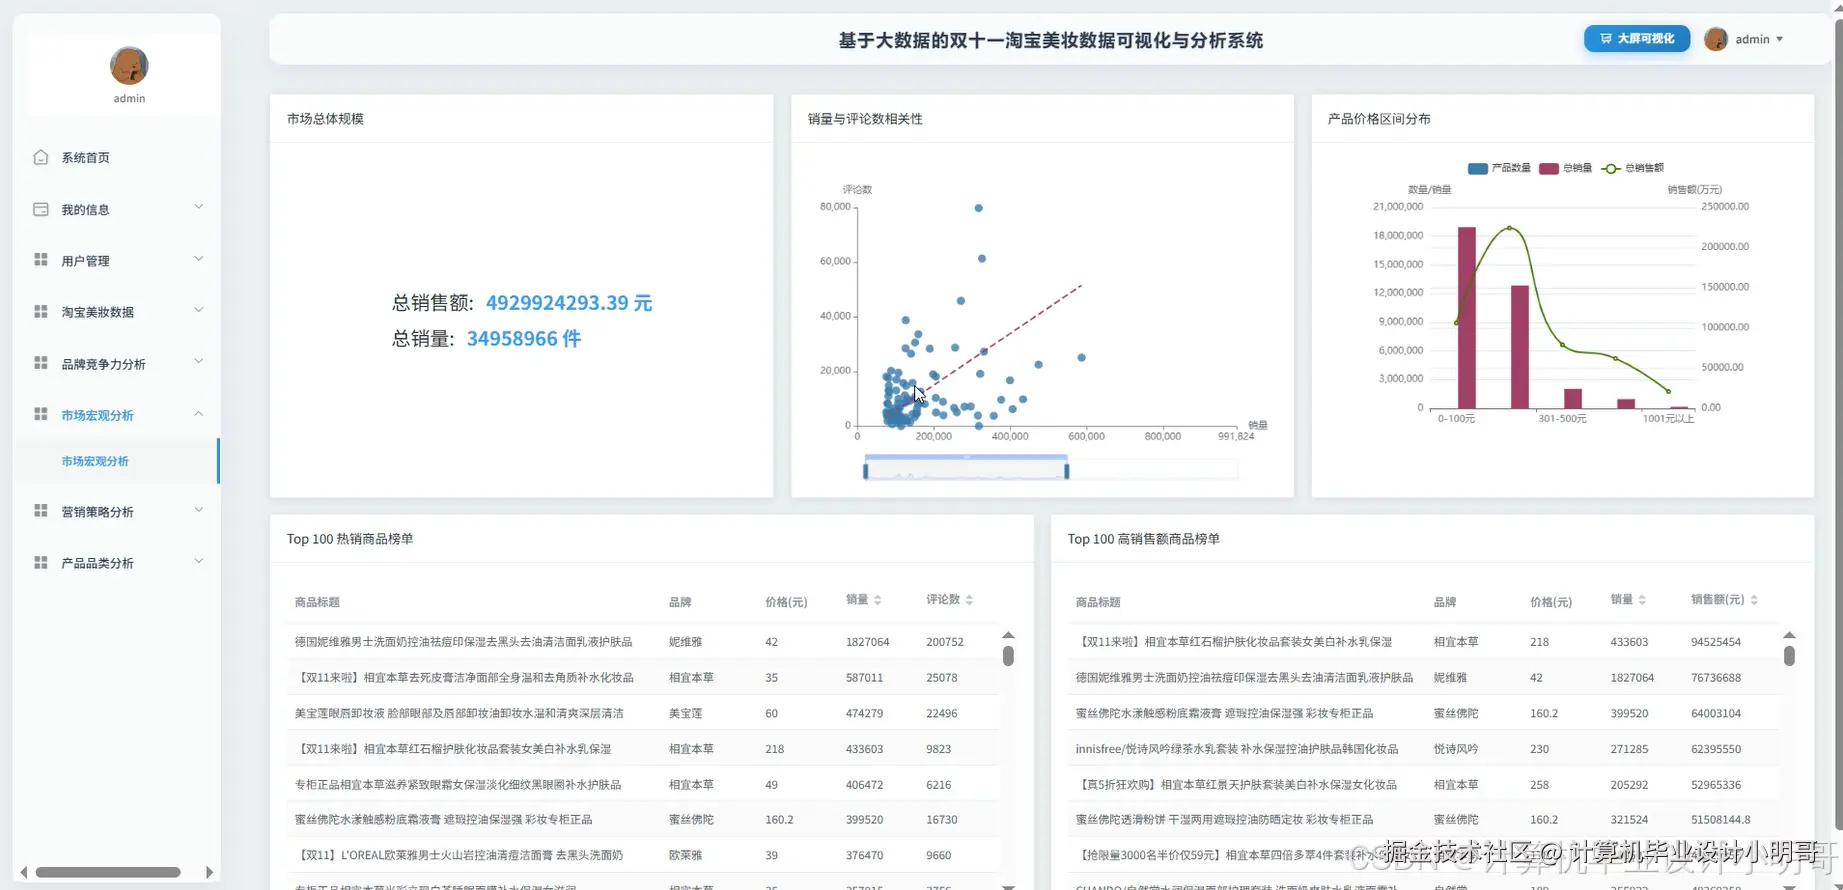Expand the 营销策略分析 submenu chevron
This screenshot has height=890, width=1843.
(198, 510)
